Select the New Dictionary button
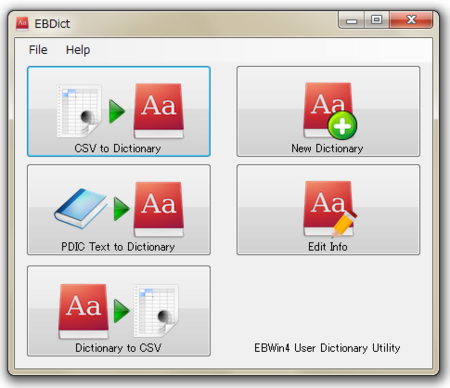The height and width of the screenshot is (388, 450). pyautogui.click(x=328, y=111)
